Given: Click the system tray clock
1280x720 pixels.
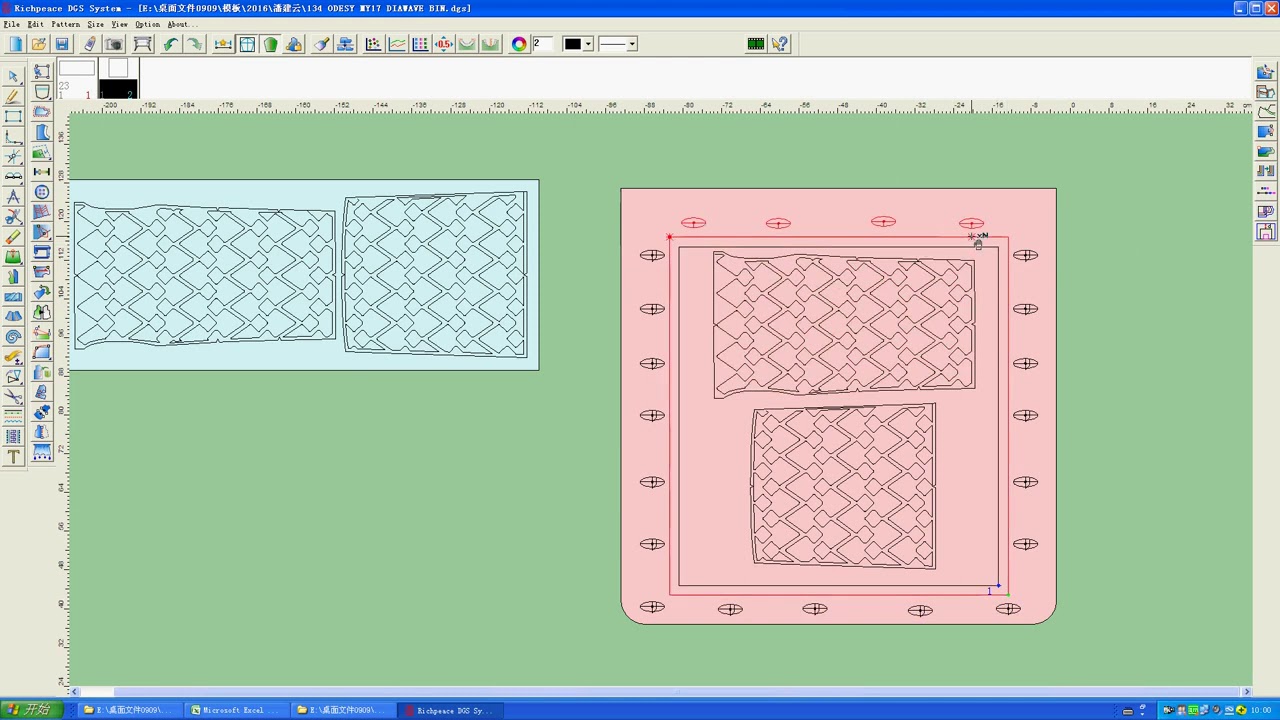Looking at the screenshot, I should pyautogui.click(x=1261, y=710).
